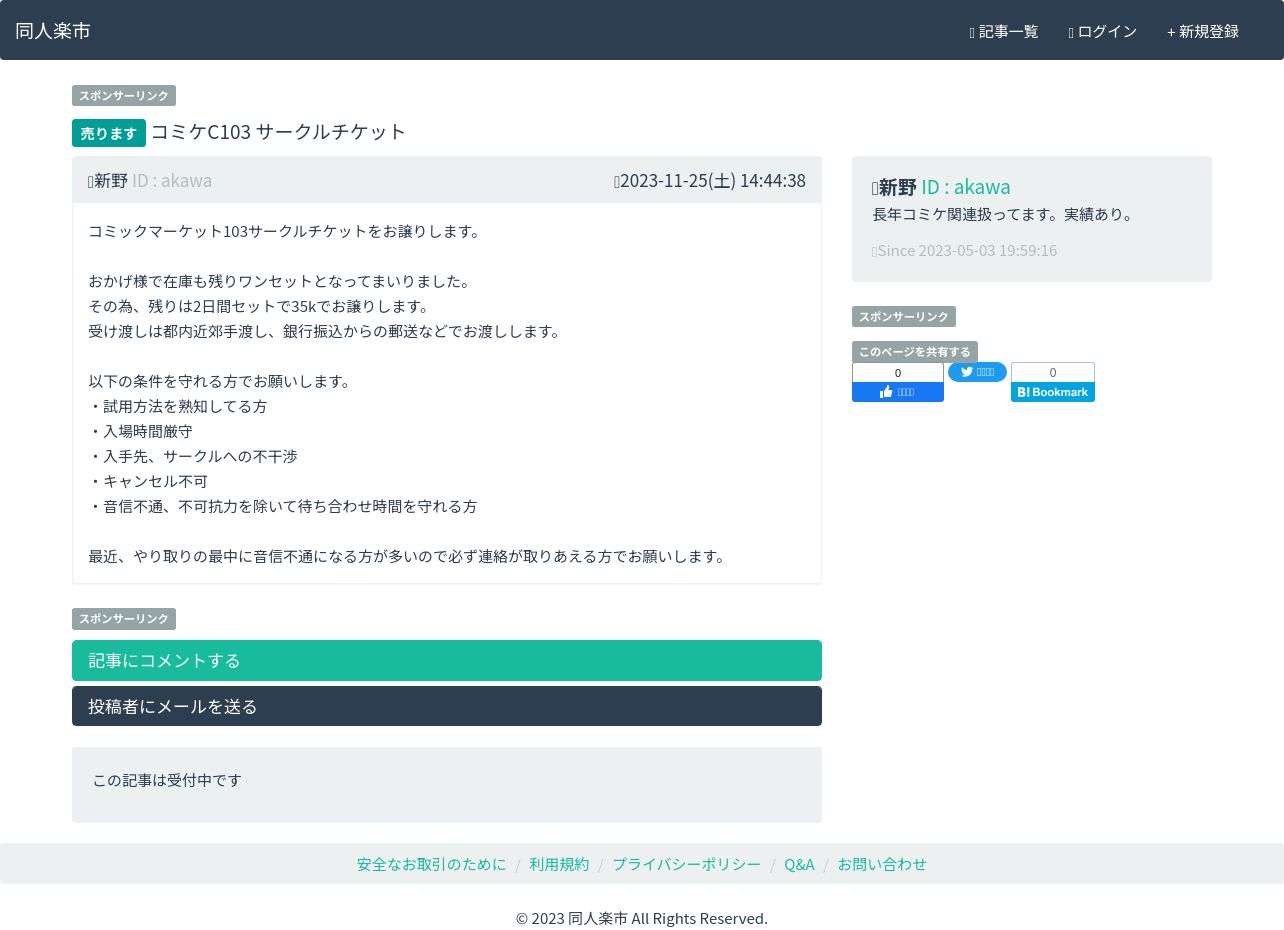Click the この記事は受付中です status text
This screenshot has width=1284, height=930.
[x=167, y=780]
